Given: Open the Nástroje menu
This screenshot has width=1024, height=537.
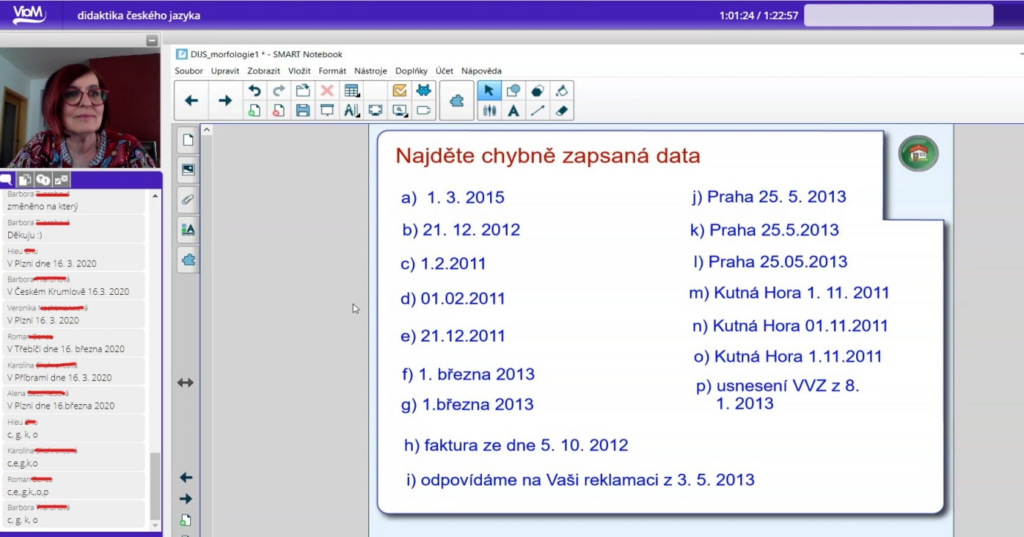Looking at the screenshot, I should (x=370, y=71).
